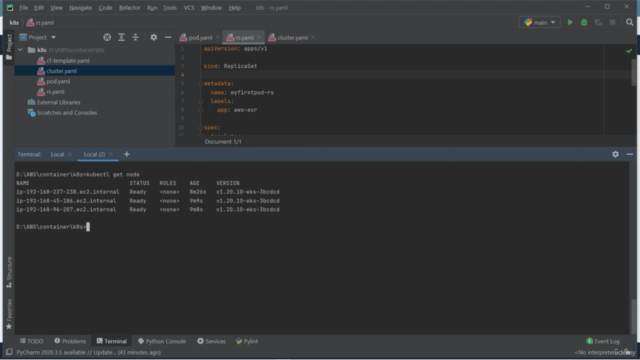
Task: Click the Stop run icon in the toolbar
Action: [x=612, y=22]
